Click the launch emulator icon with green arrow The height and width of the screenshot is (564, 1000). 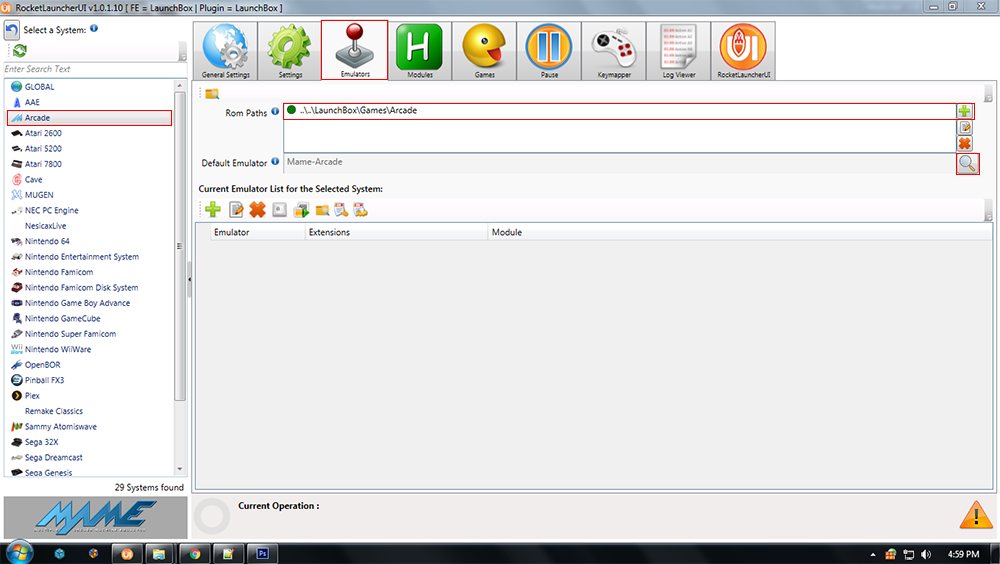(301, 209)
